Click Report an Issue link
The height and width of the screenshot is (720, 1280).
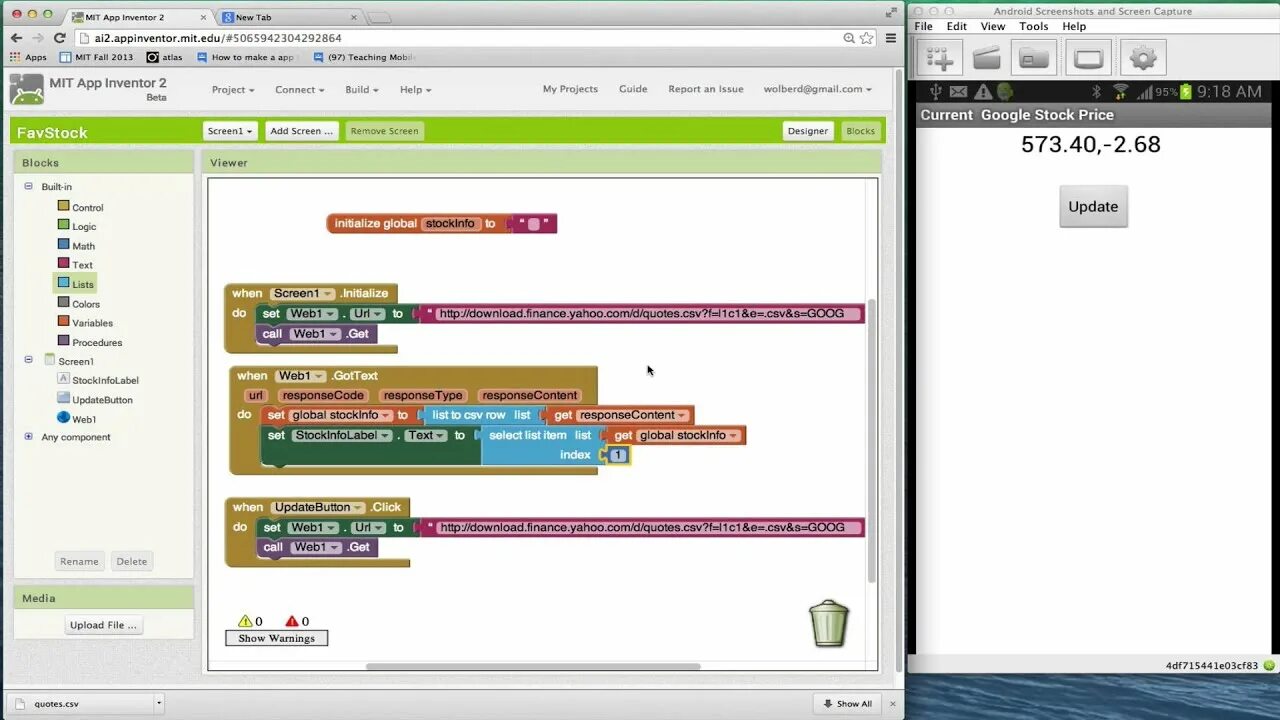[706, 89]
